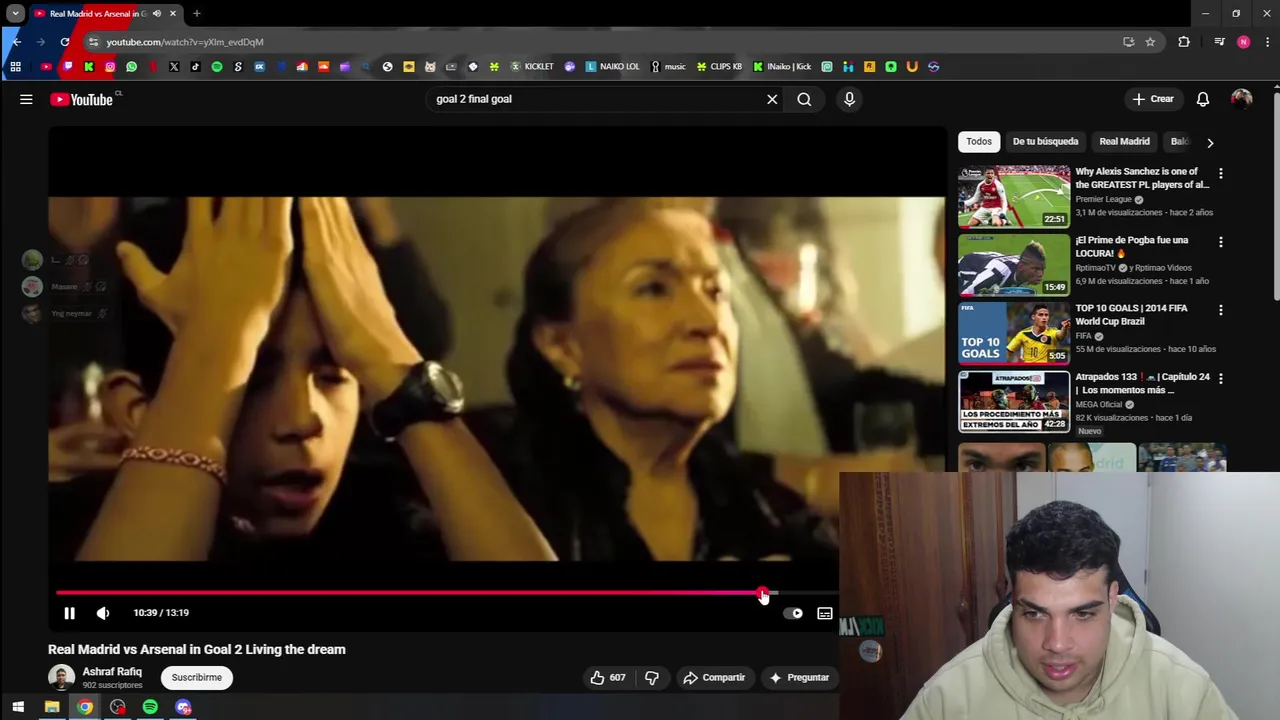
Task: Like the video with 607 likes
Action: (x=607, y=677)
